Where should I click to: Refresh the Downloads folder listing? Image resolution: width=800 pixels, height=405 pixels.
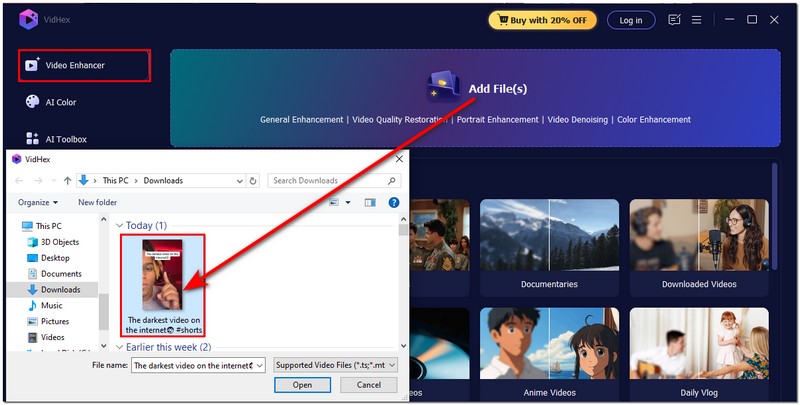click(x=254, y=181)
